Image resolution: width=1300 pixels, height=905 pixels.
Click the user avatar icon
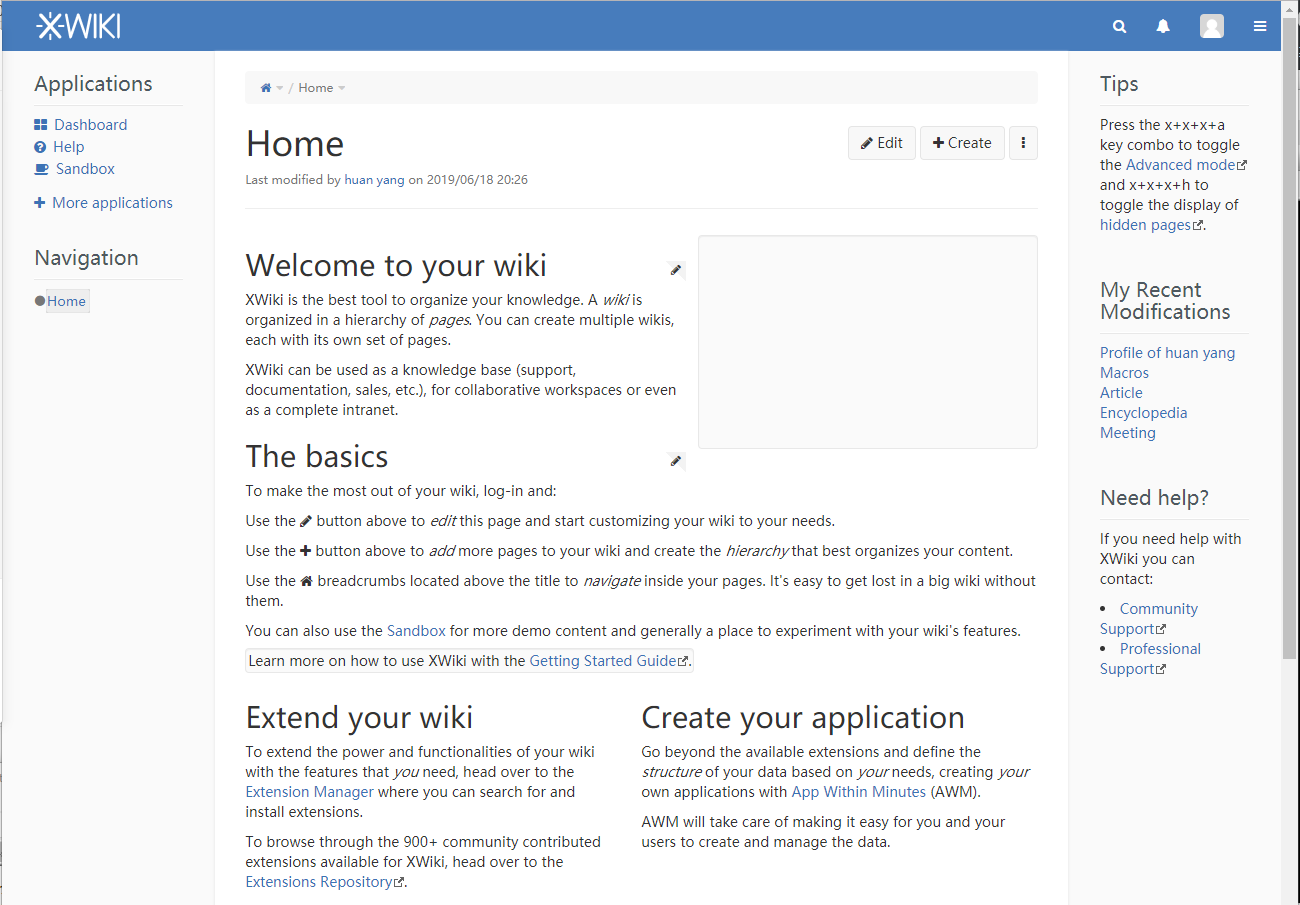[1212, 27]
